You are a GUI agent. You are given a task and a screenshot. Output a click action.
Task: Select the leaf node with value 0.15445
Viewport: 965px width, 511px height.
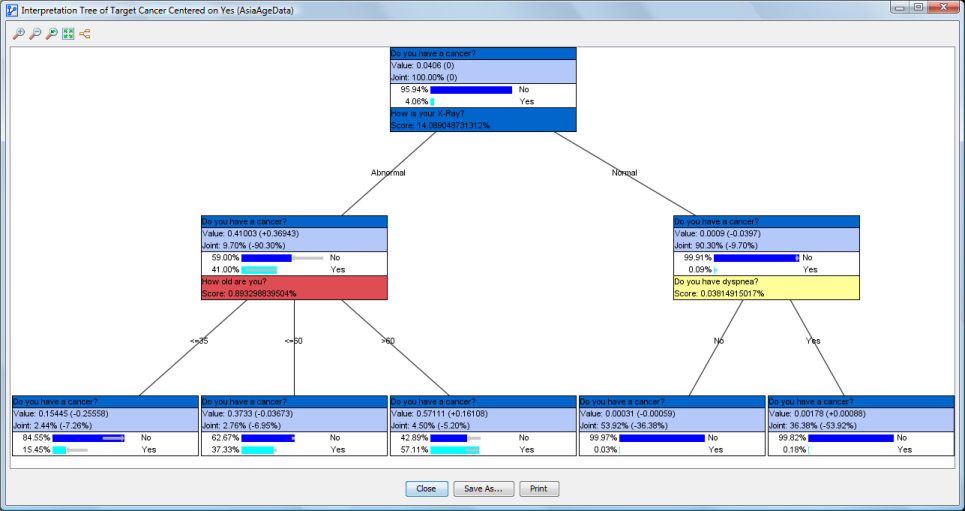click(x=105, y=412)
